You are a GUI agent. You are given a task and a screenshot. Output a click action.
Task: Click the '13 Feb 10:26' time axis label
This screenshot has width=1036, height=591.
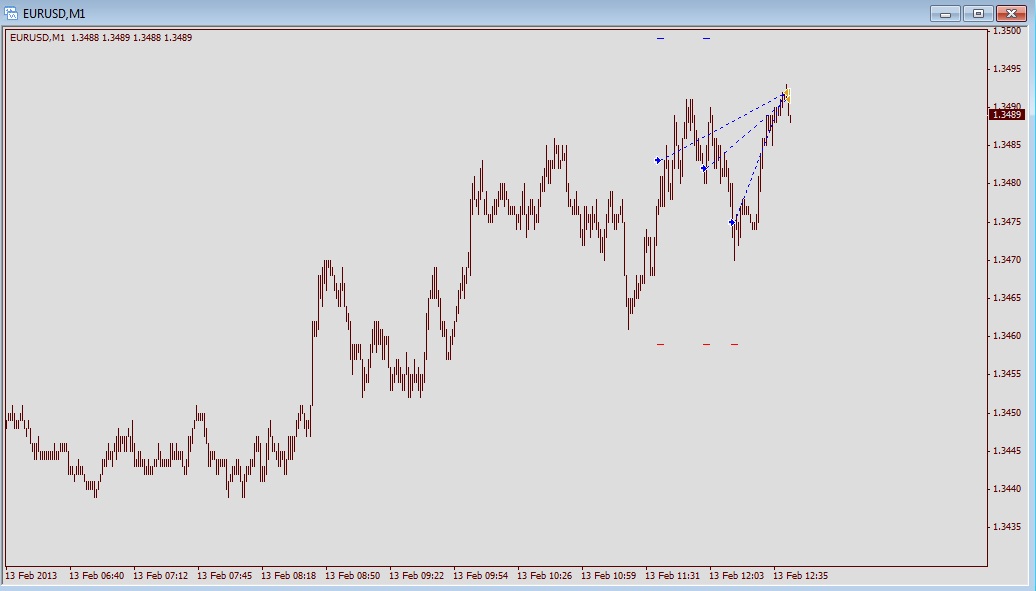coord(544,576)
